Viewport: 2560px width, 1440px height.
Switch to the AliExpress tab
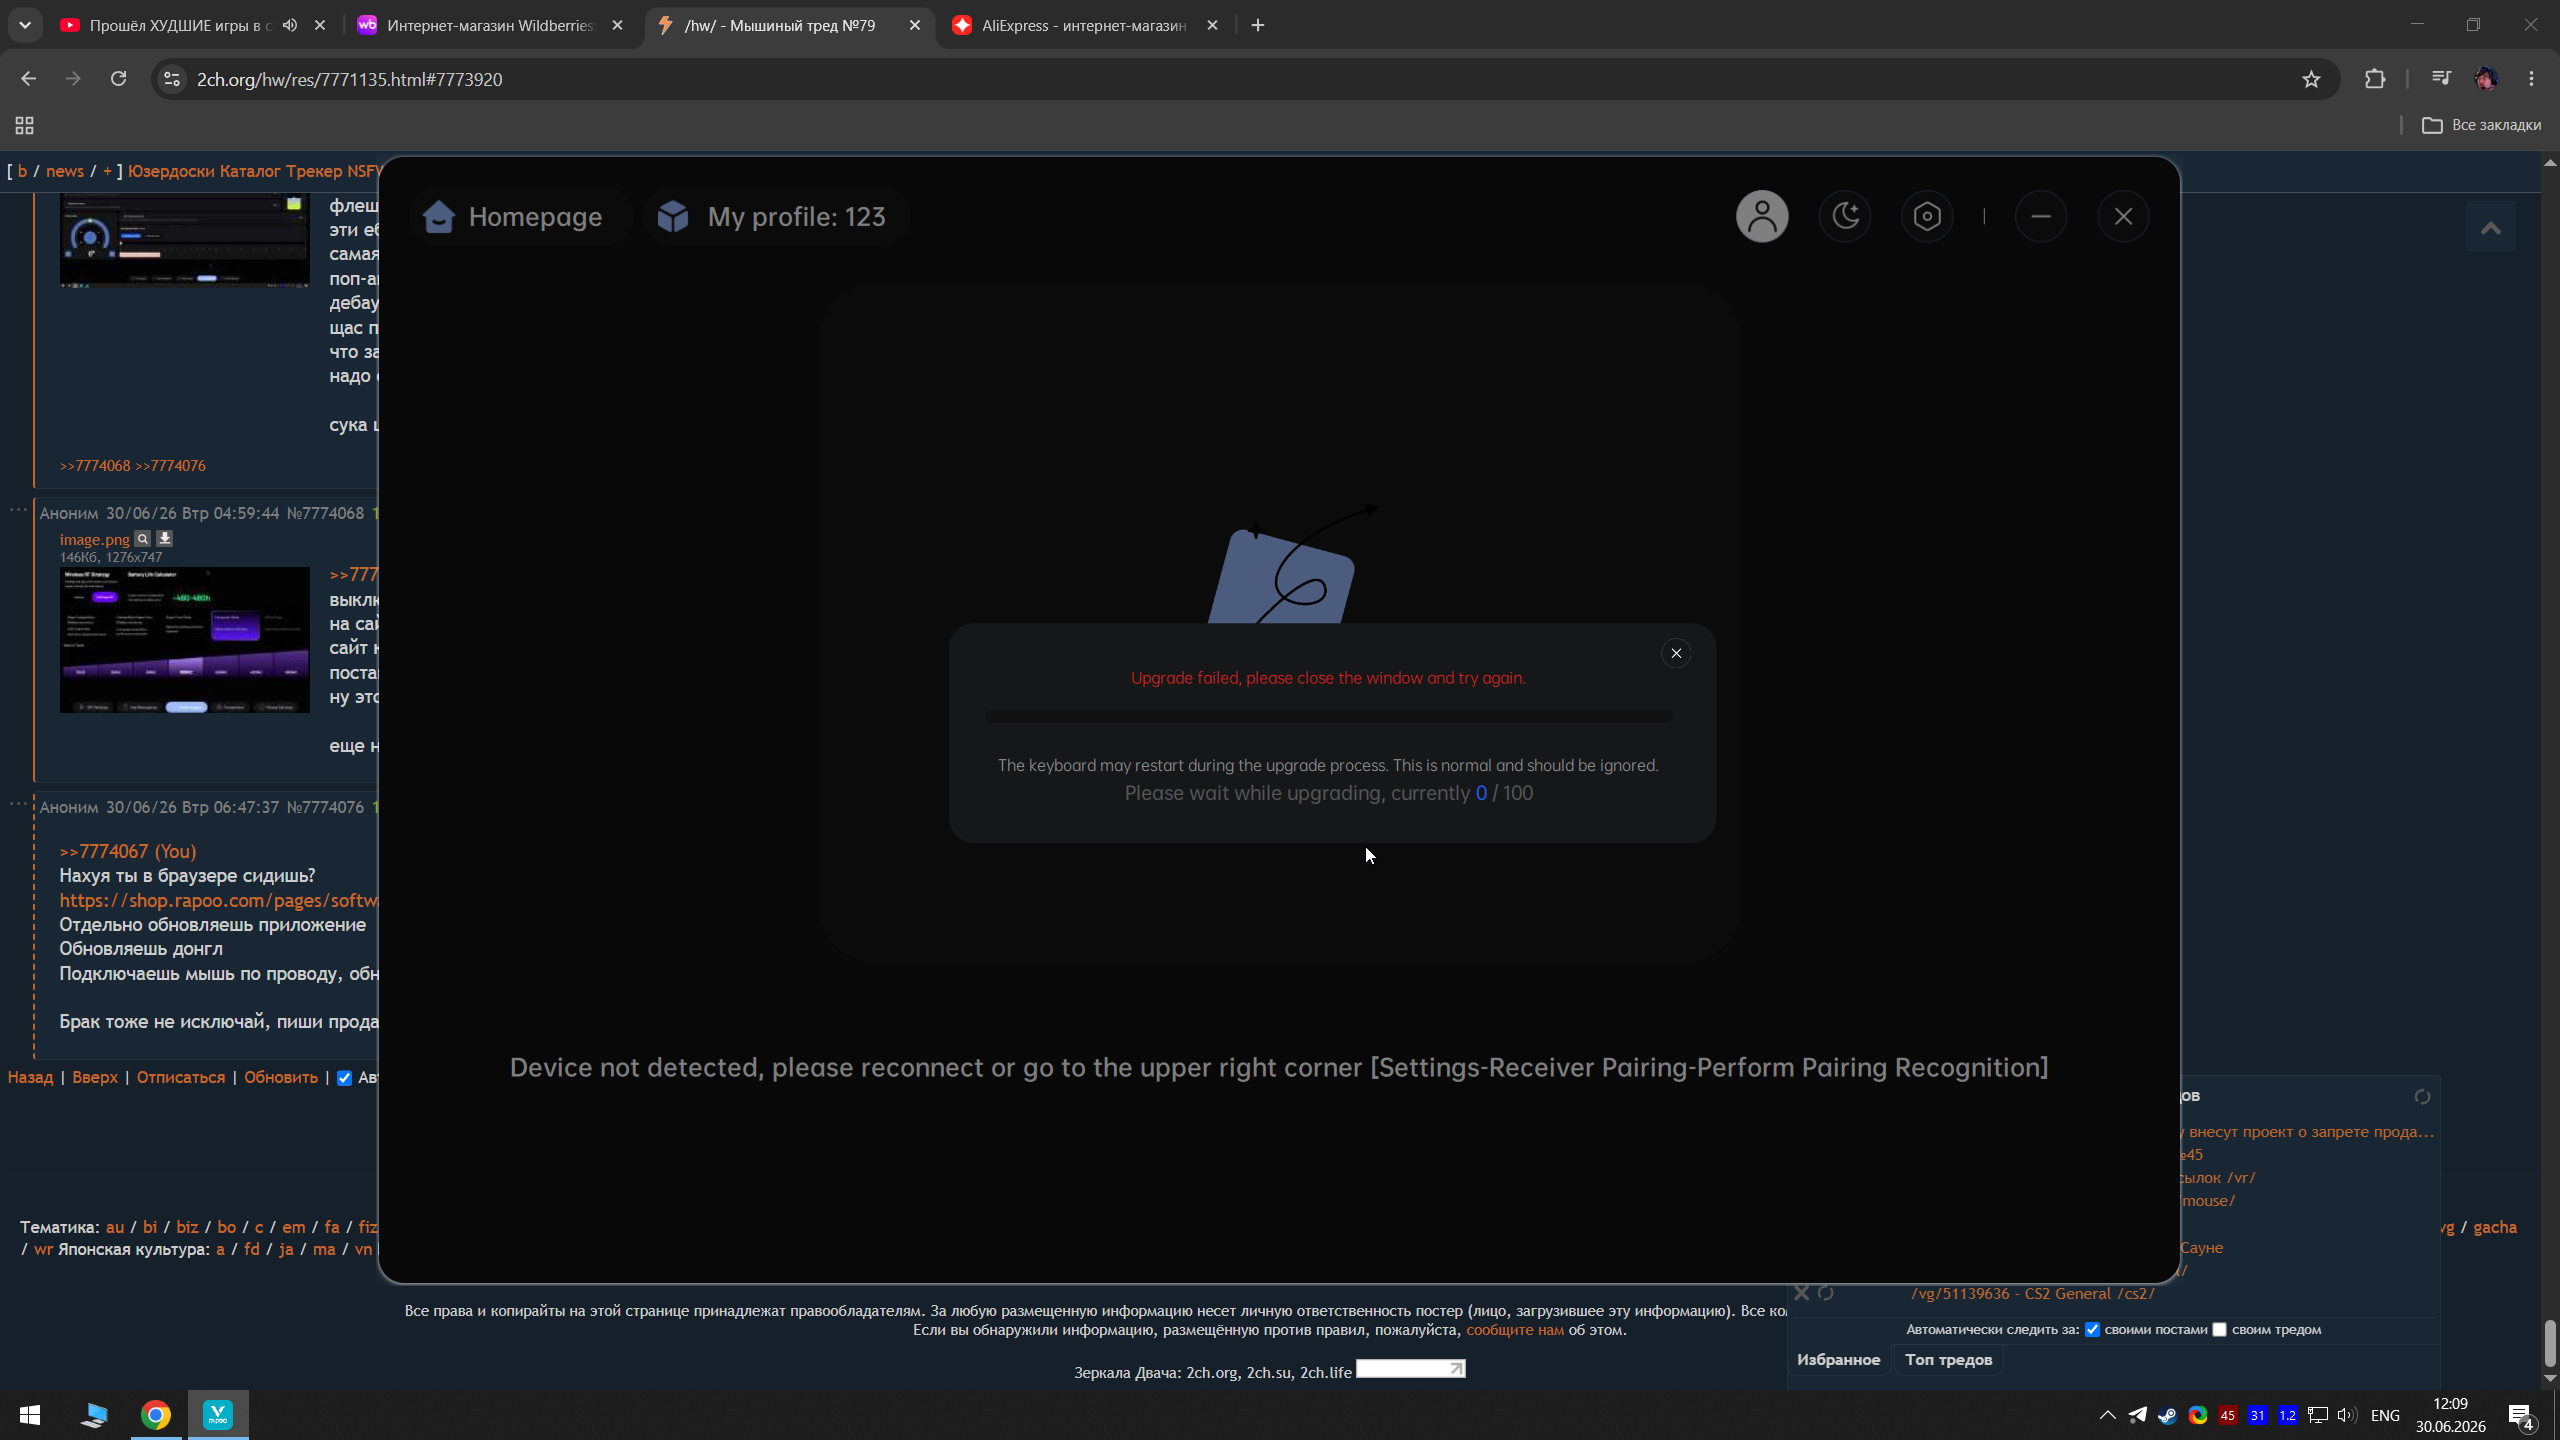tap(1084, 26)
